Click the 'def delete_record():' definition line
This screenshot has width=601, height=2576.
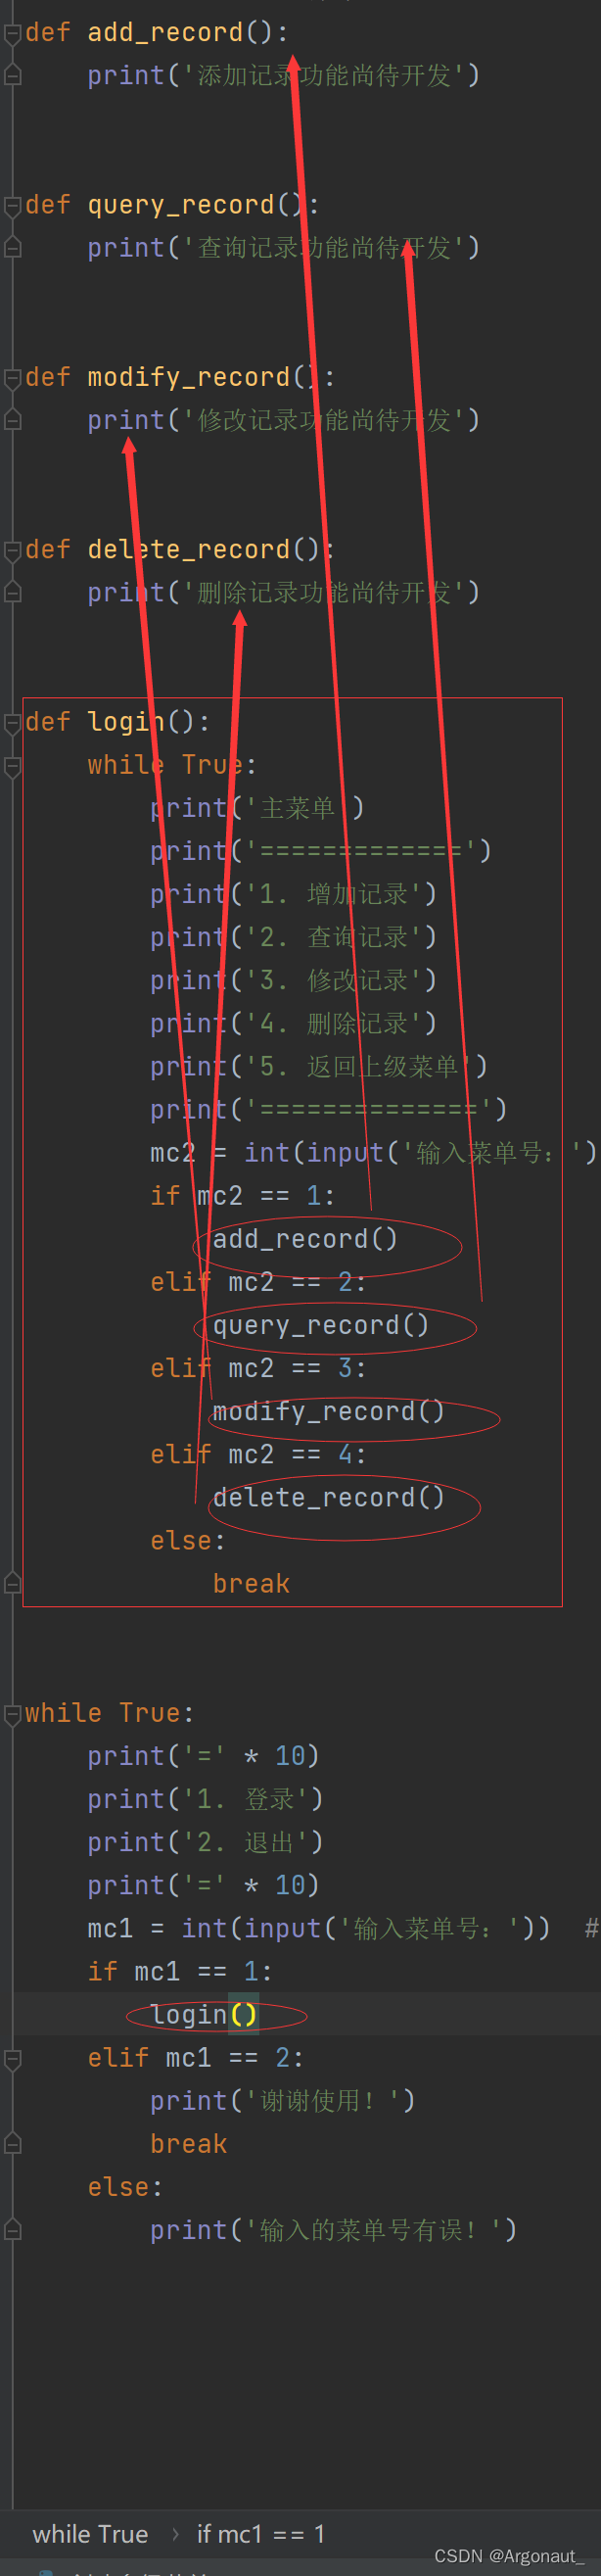click(180, 550)
